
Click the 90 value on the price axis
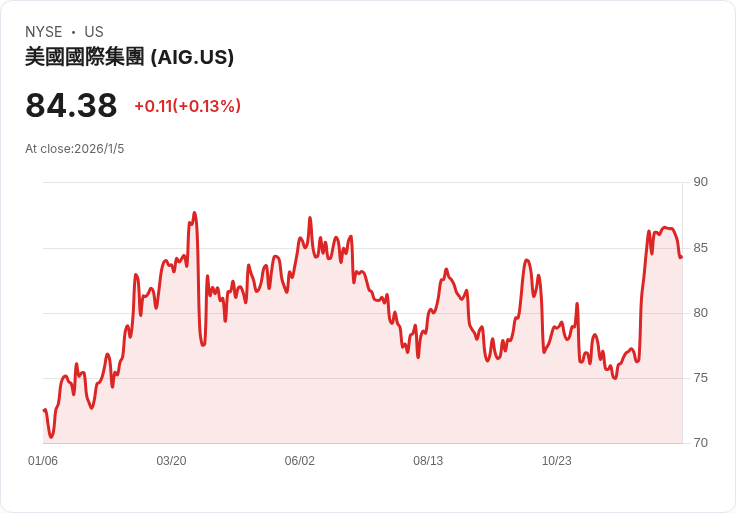pyautogui.click(x=700, y=182)
